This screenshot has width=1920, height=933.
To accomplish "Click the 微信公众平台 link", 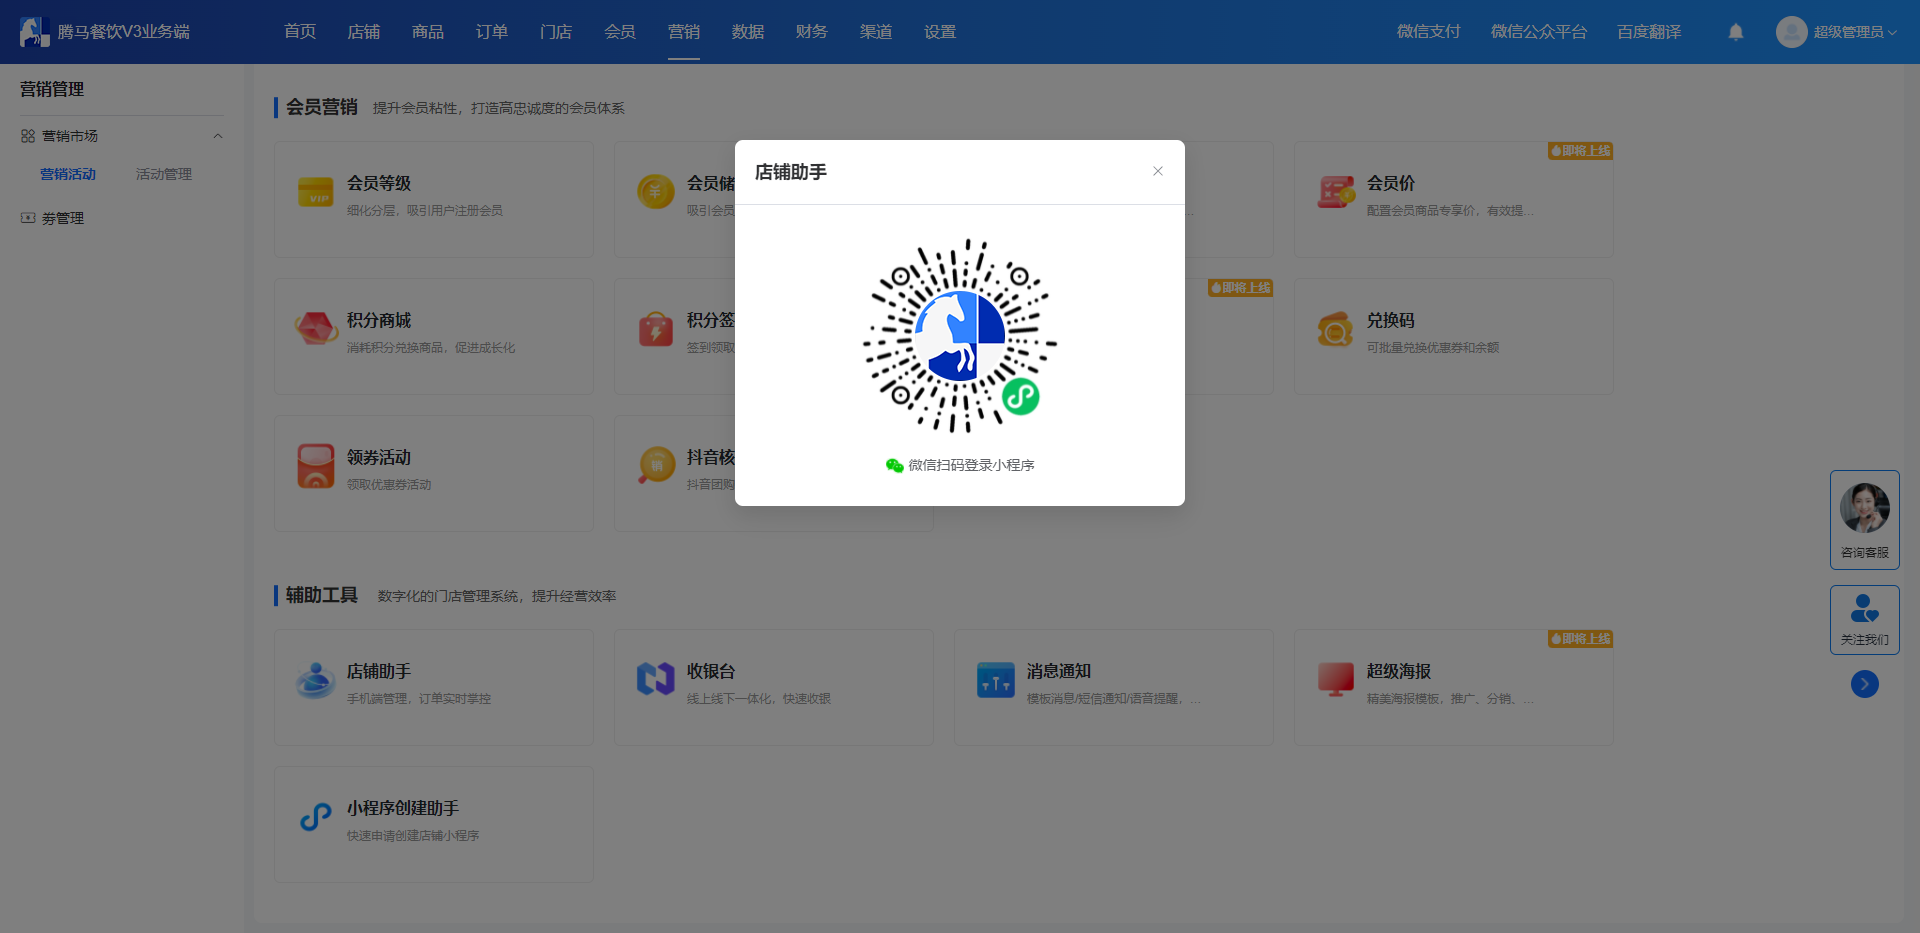I will coord(1539,32).
